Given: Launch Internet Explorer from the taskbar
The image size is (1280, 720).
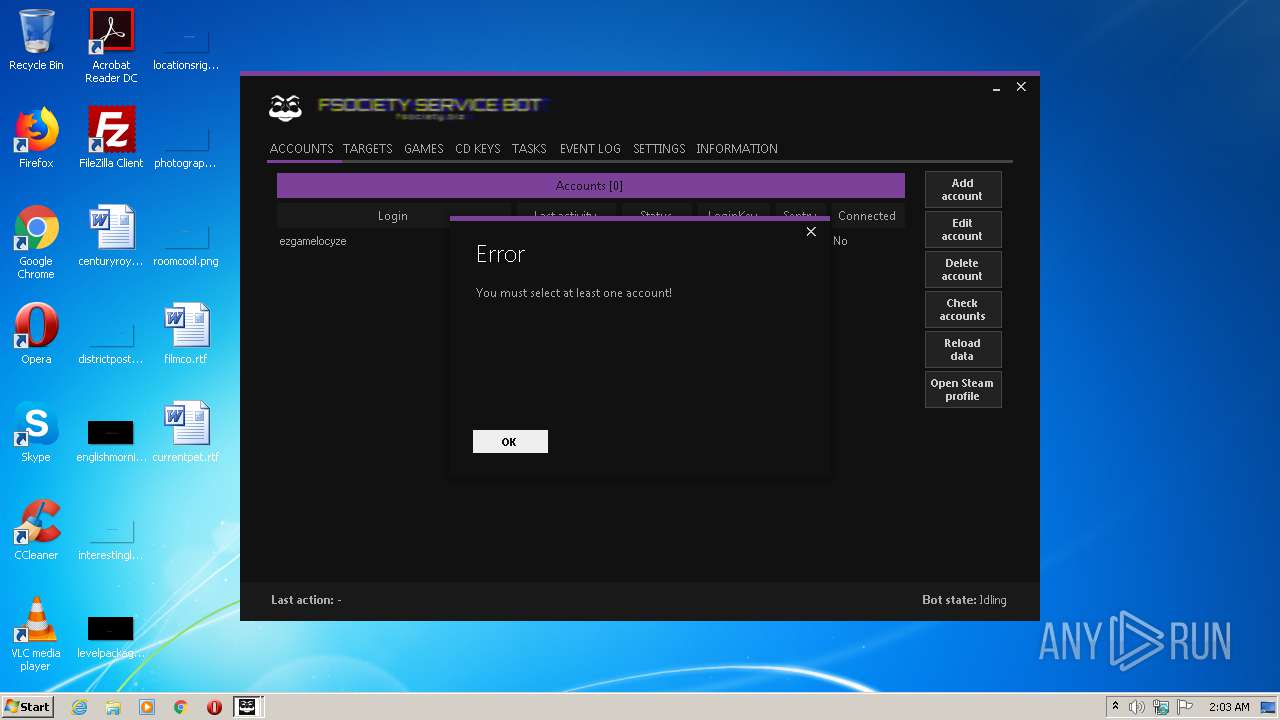Looking at the screenshot, I should (80, 707).
